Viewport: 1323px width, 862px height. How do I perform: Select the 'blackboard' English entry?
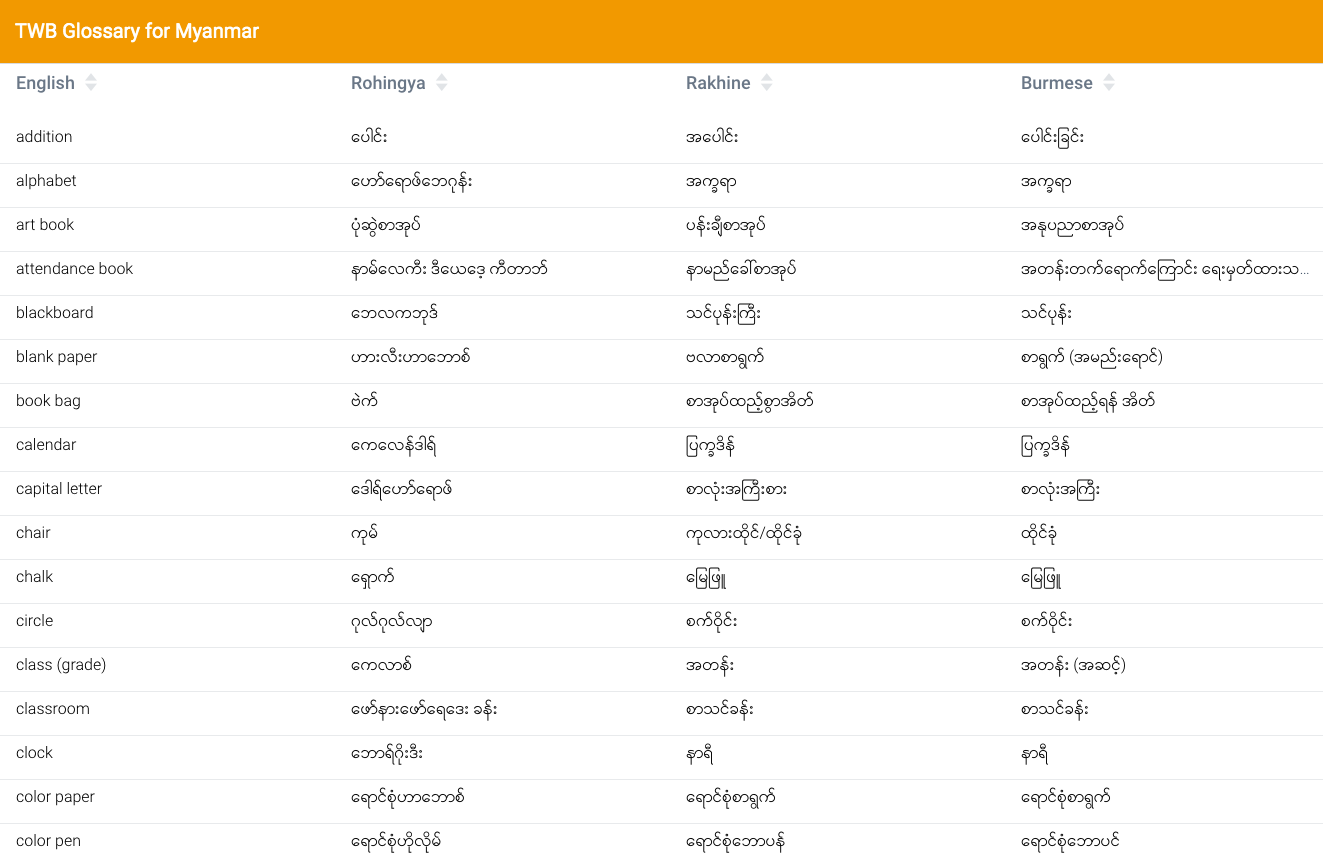click(54, 313)
